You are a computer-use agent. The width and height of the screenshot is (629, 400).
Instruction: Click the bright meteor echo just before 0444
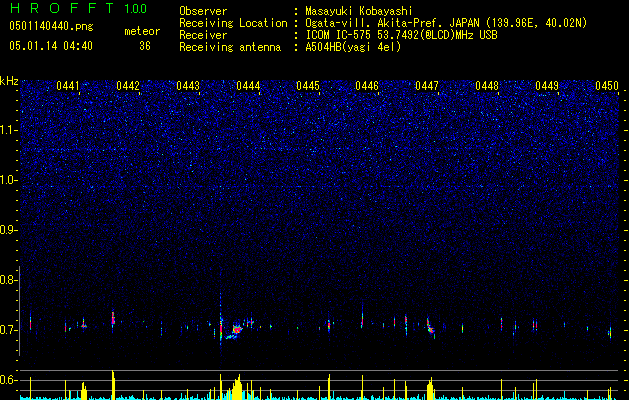pos(237,330)
